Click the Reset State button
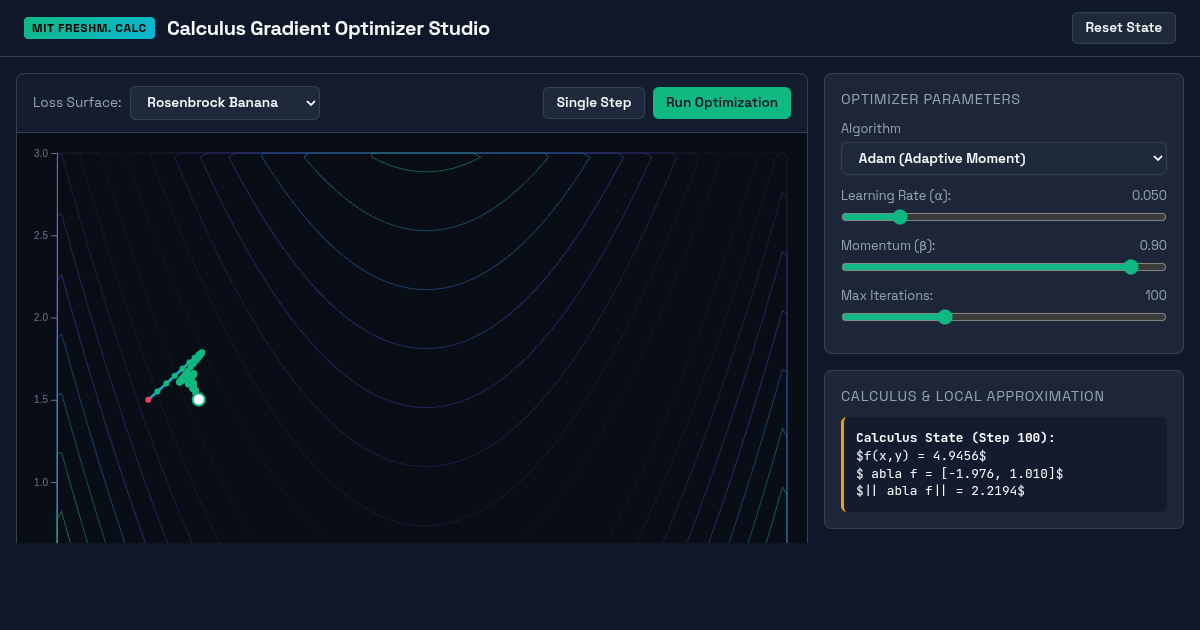The width and height of the screenshot is (1200, 630). 1124,28
